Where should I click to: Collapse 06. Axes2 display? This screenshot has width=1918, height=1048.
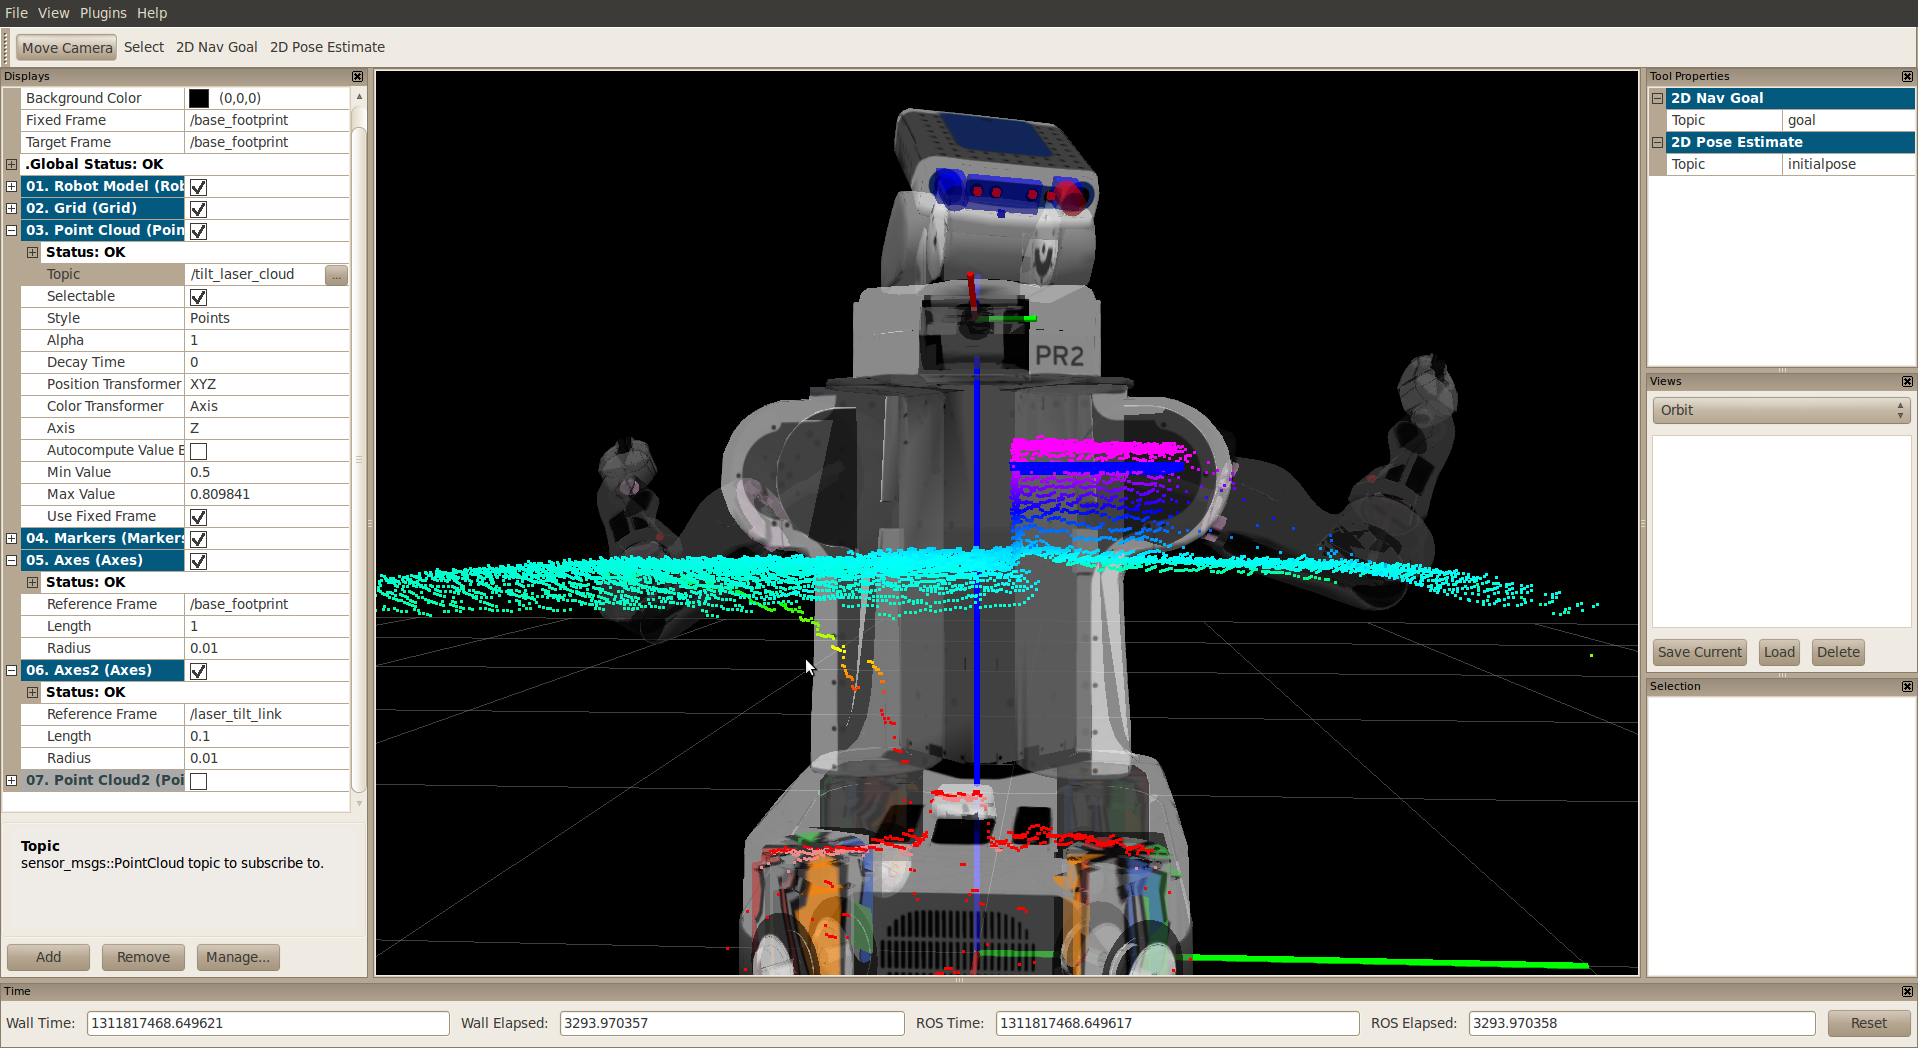tap(11, 670)
